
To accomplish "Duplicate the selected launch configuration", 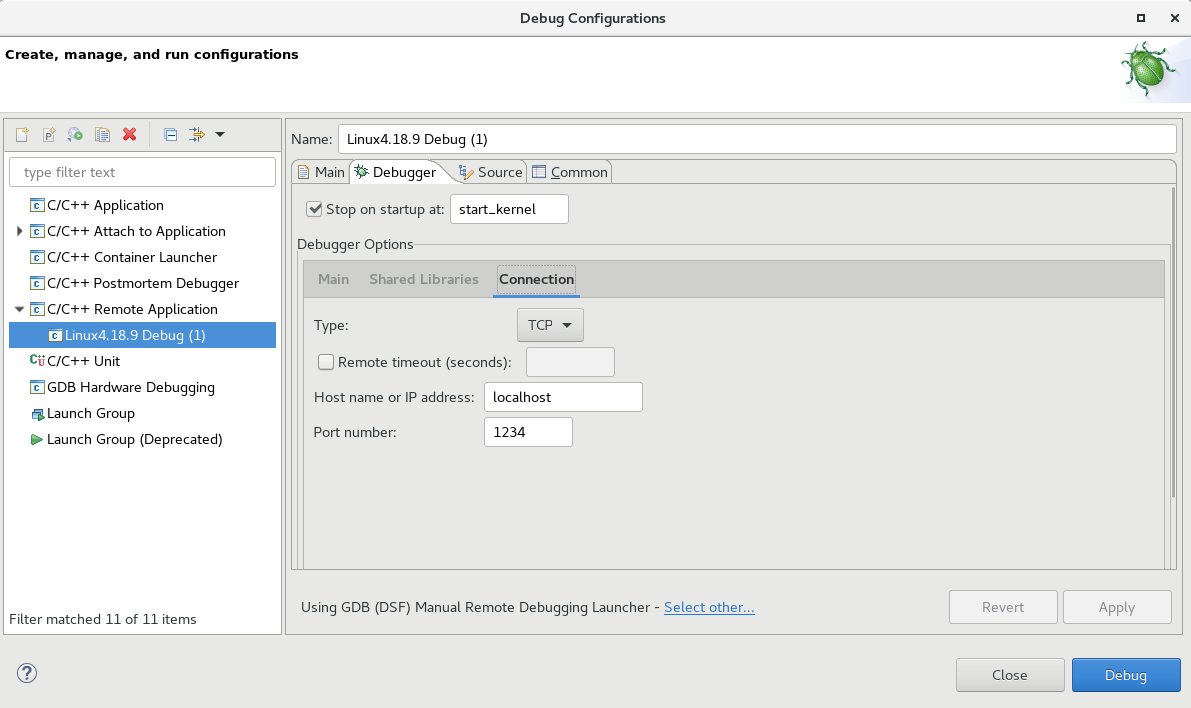I will (x=101, y=134).
